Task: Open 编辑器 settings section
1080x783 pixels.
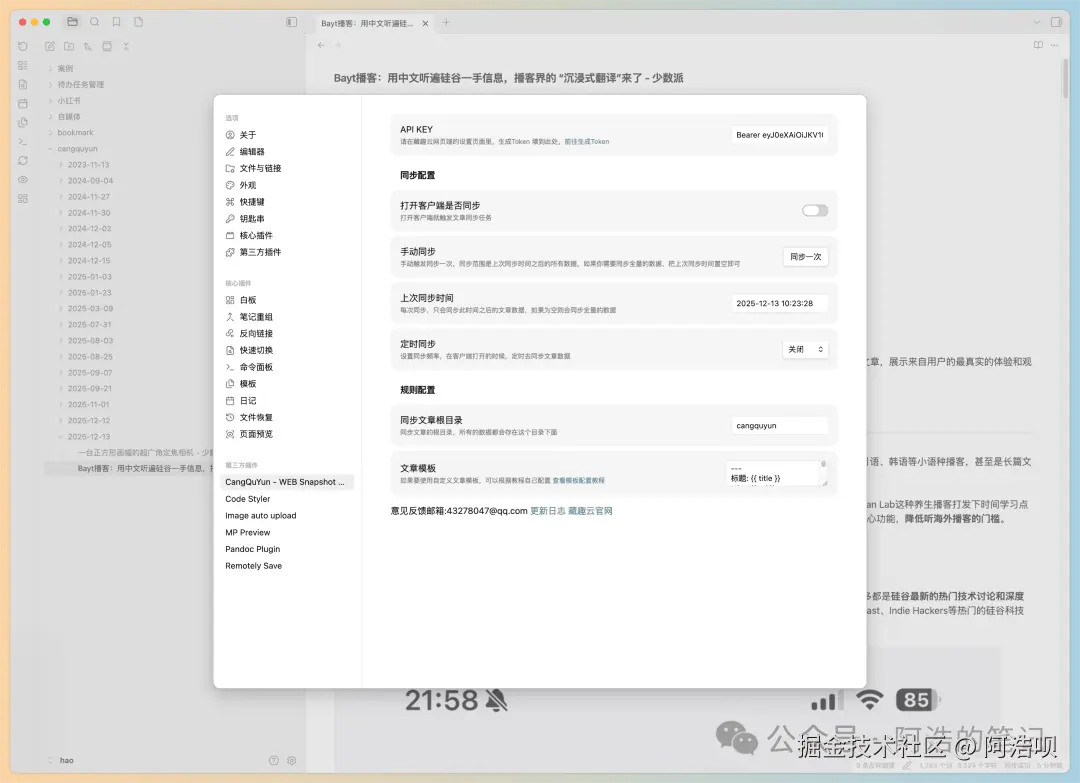Action: pyautogui.click(x=251, y=152)
